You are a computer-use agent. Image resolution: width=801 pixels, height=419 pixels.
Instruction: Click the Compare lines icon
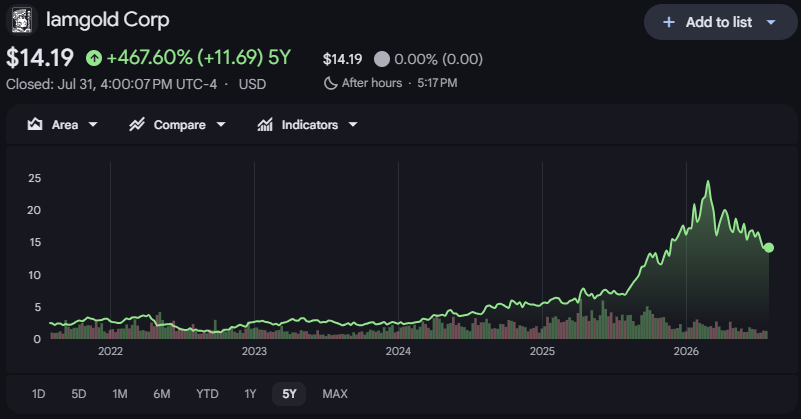coord(136,124)
